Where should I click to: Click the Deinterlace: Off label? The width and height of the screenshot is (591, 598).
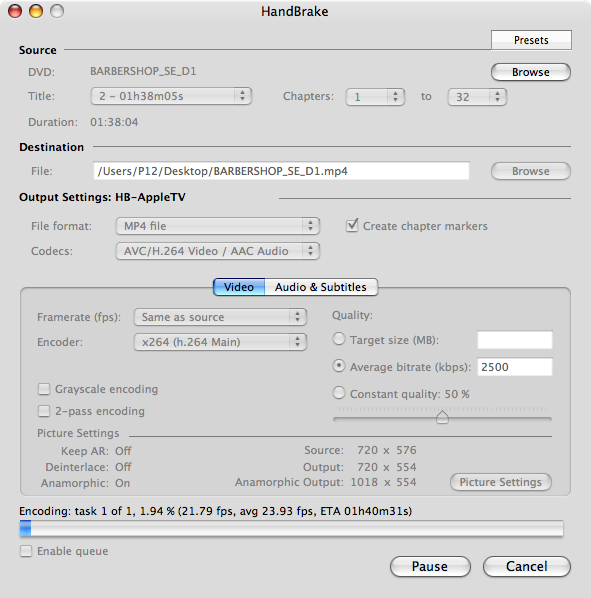tap(88, 467)
